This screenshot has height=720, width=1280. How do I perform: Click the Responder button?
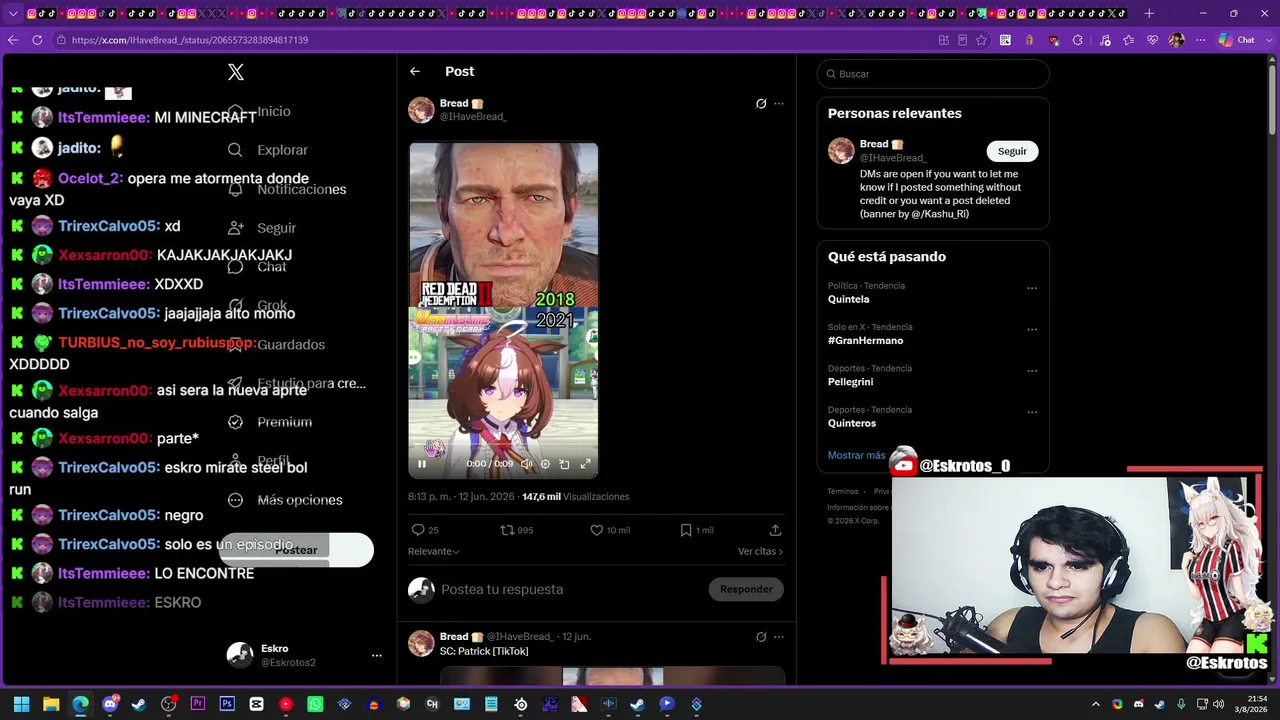[x=746, y=589]
